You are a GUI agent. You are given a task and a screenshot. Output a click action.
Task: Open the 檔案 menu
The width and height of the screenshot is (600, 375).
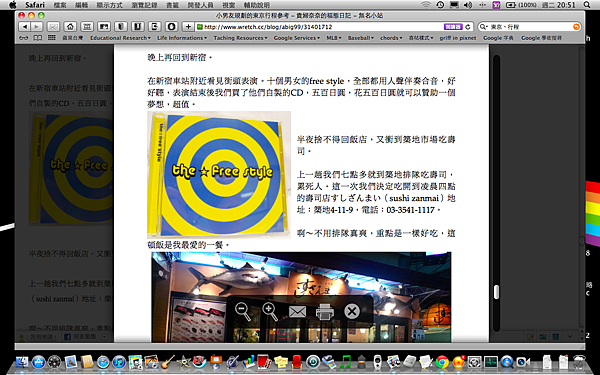pos(60,5)
